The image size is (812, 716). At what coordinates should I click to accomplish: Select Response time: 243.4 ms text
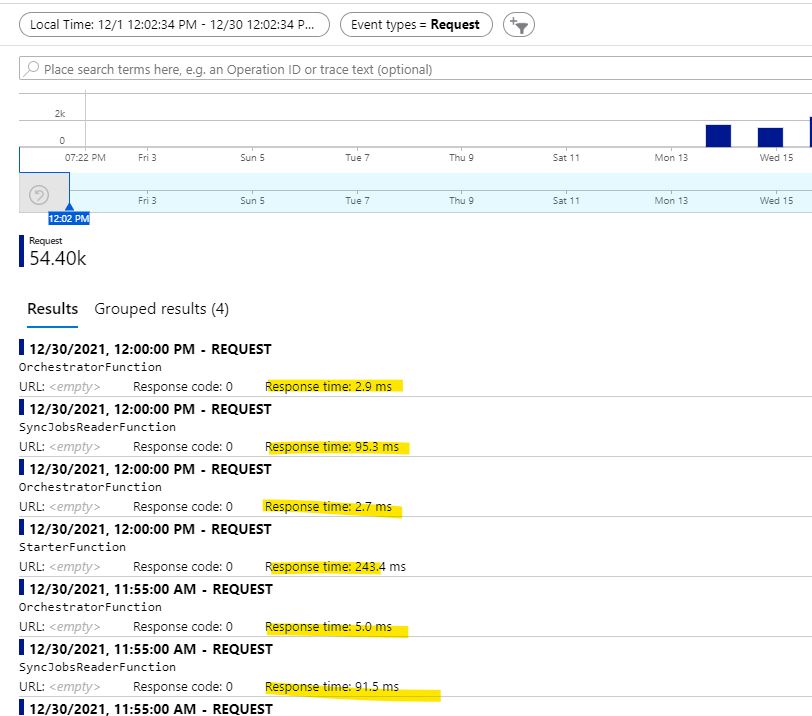click(336, 567)
